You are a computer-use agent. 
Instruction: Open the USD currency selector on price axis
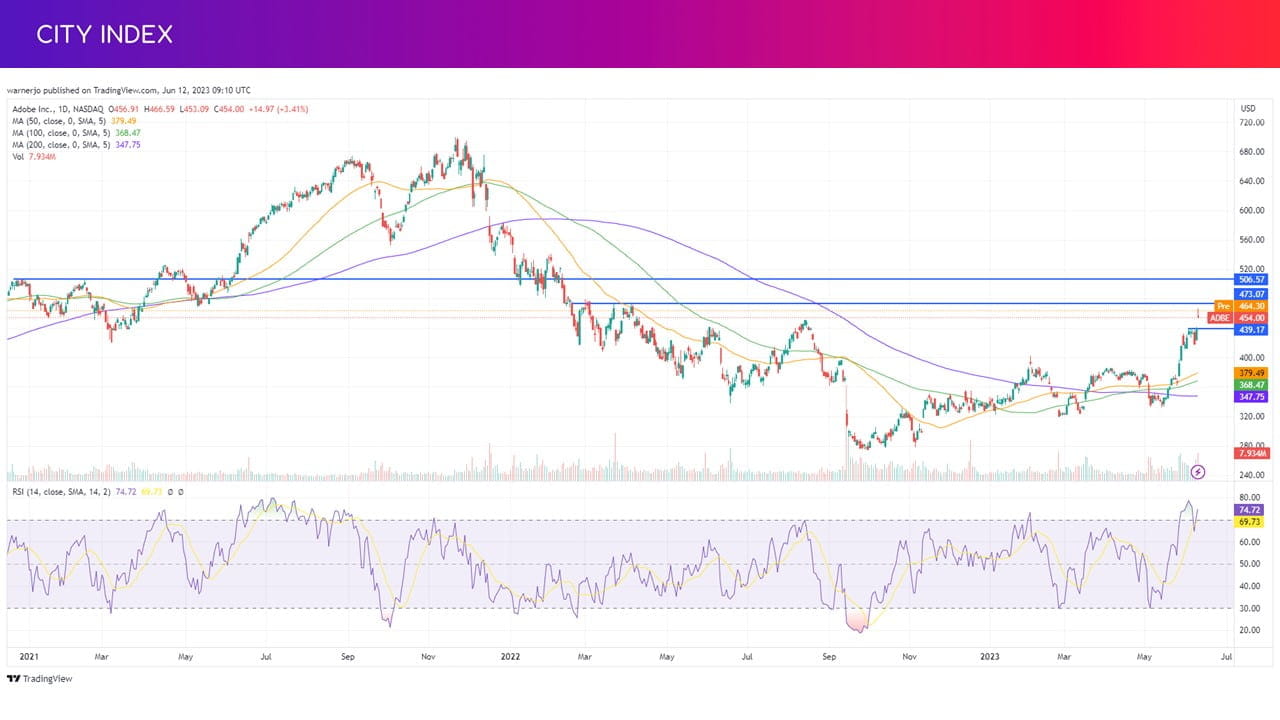point(1248,108)
